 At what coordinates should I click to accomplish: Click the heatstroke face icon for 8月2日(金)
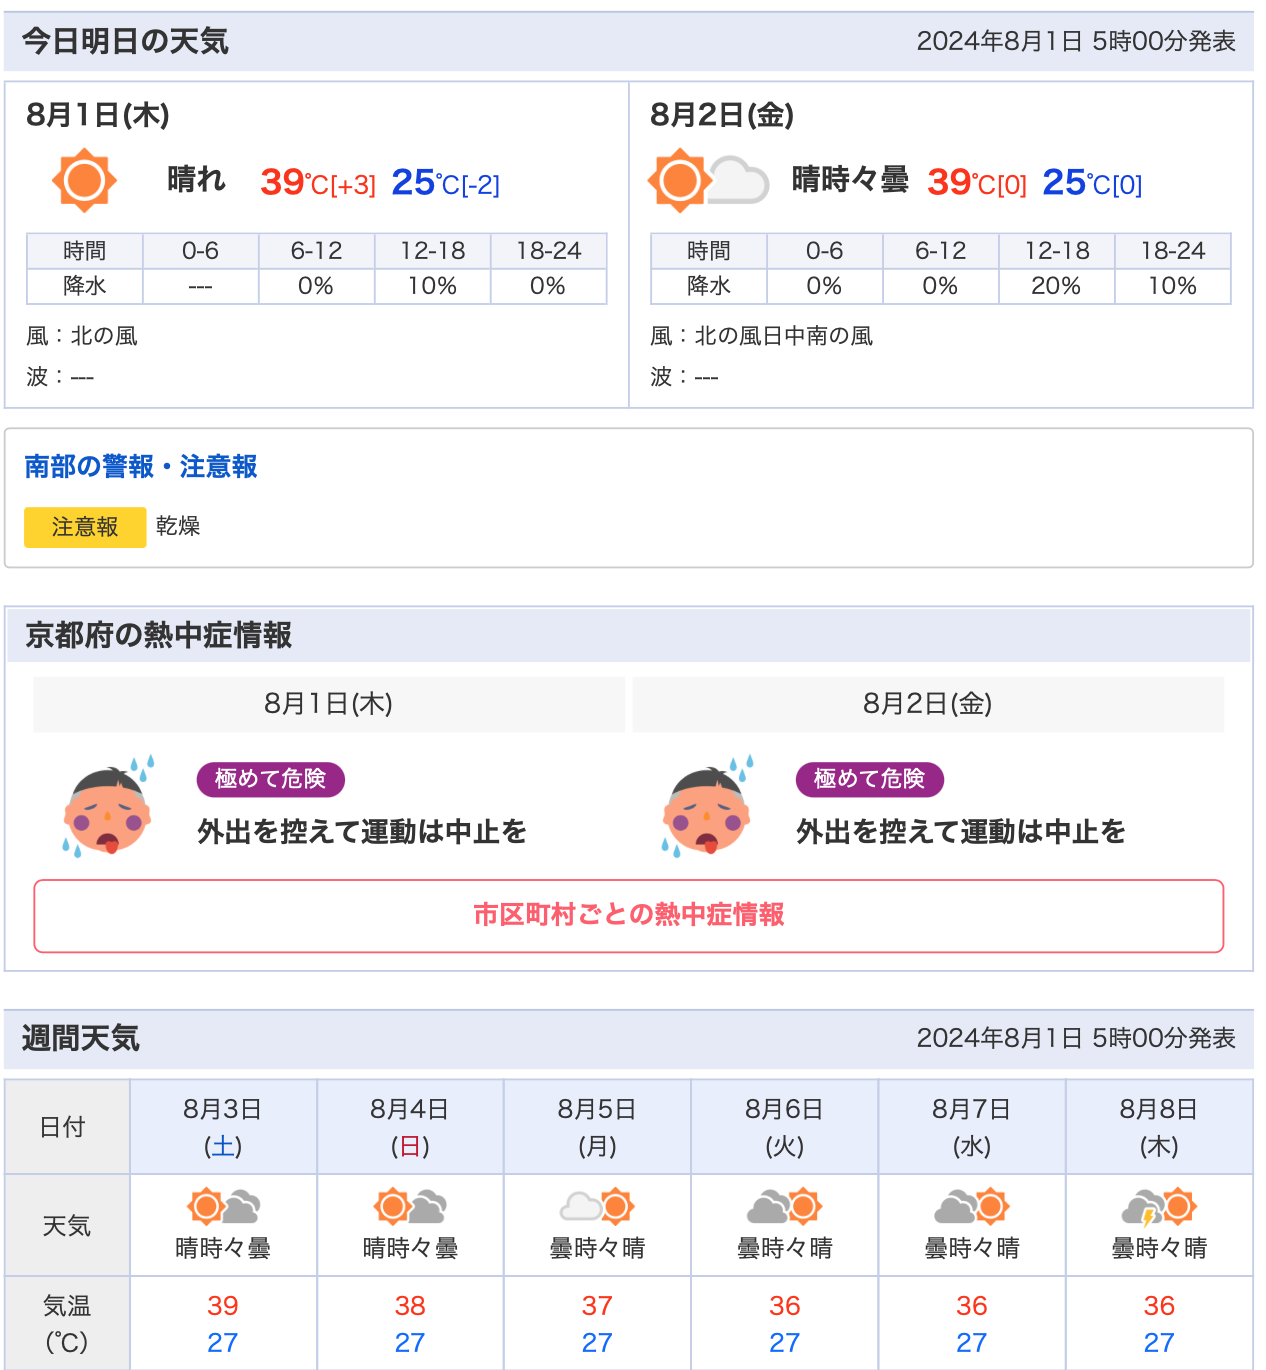click(x=707, y=807)
